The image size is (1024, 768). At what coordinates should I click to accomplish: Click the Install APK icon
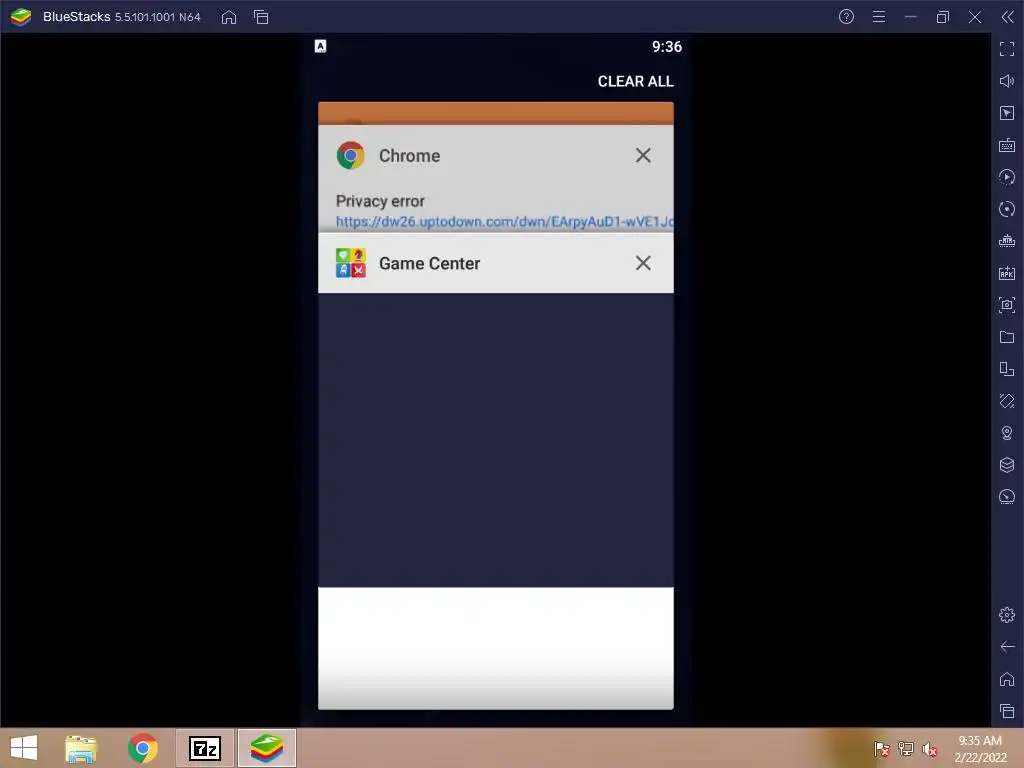(1007, 273)
